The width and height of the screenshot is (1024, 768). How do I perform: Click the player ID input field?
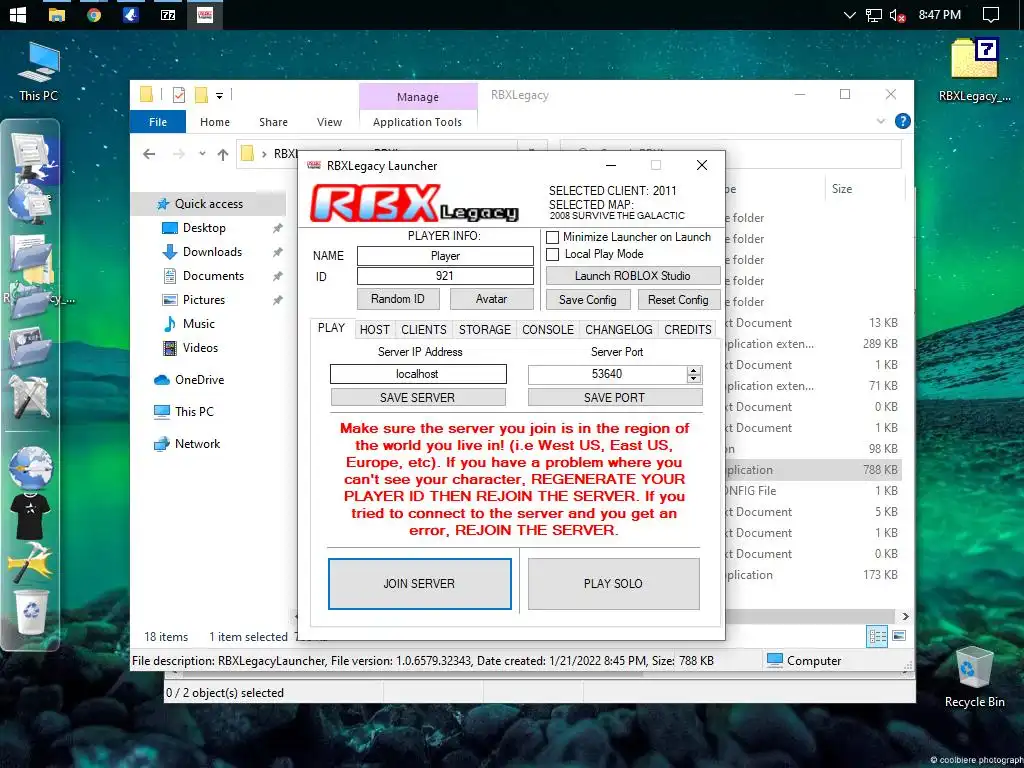pos(445,276)
